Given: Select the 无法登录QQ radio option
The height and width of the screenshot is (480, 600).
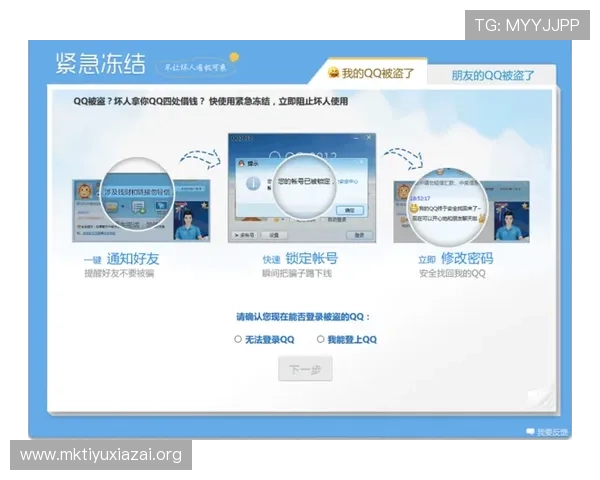Looking at the screenshot, I should pos(238,339).
